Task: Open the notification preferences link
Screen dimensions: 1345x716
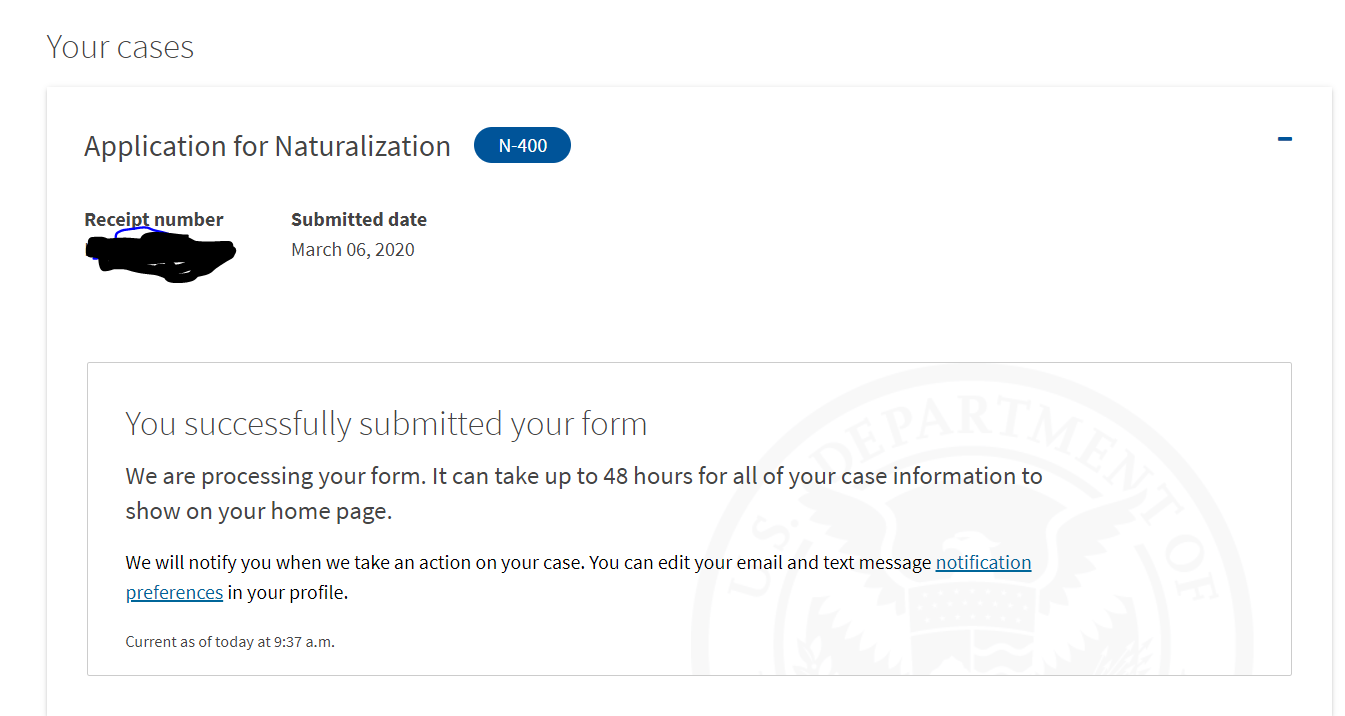Action: (x=983, y=562)
